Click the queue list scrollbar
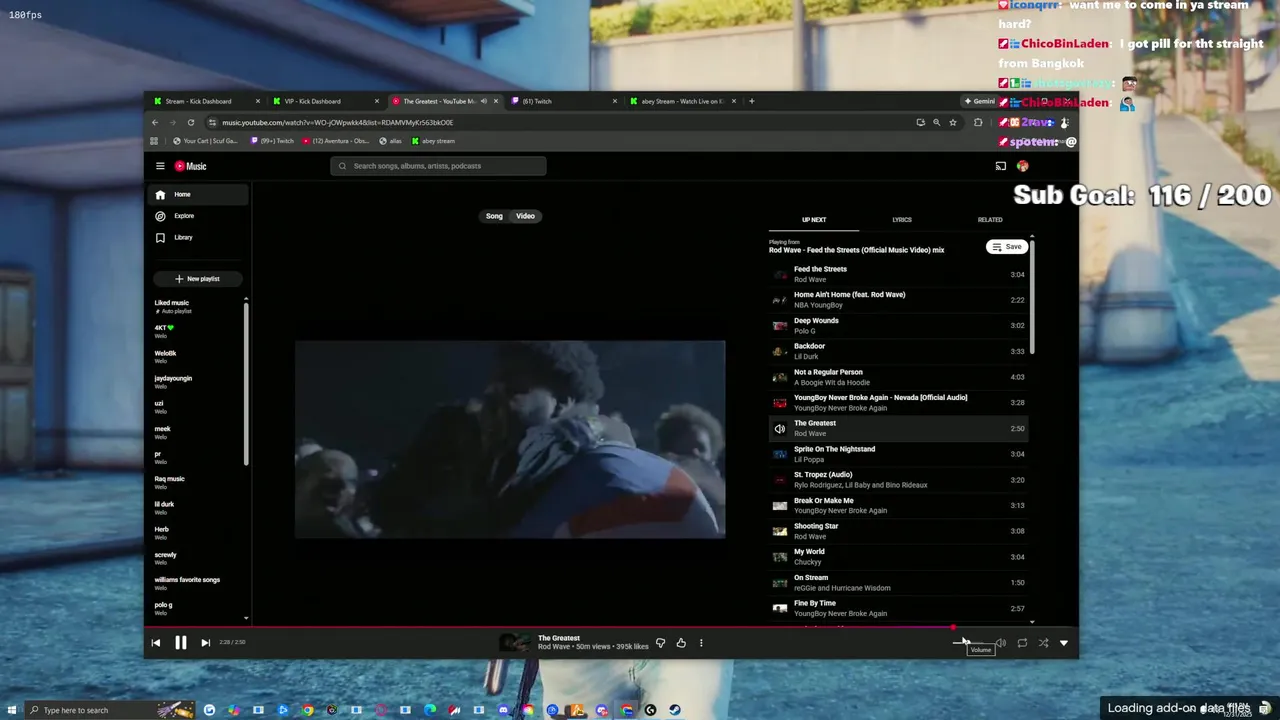 pyautogui.click(x=1032, y=295)
